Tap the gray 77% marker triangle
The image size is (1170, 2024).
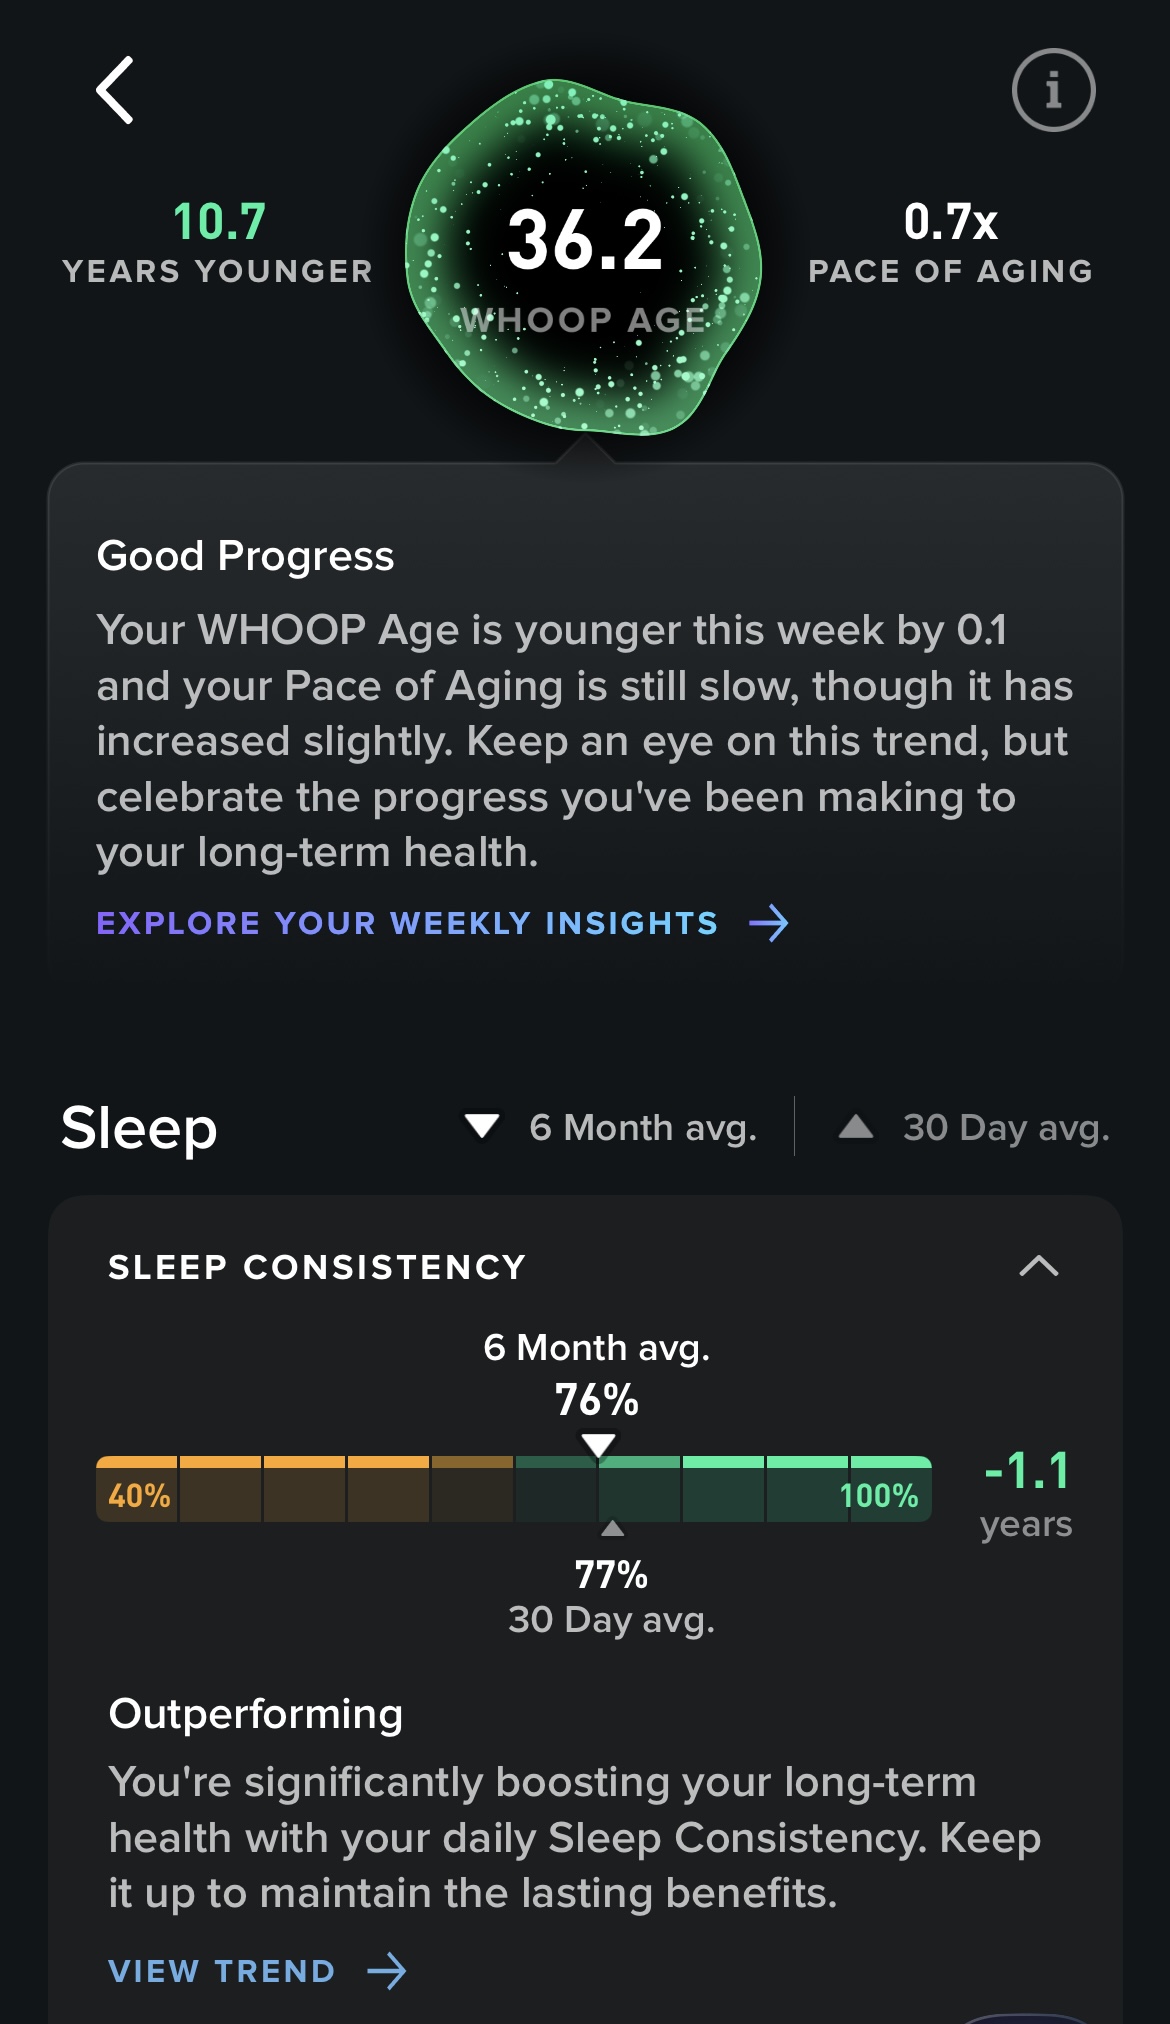(x=612, y=1528)
